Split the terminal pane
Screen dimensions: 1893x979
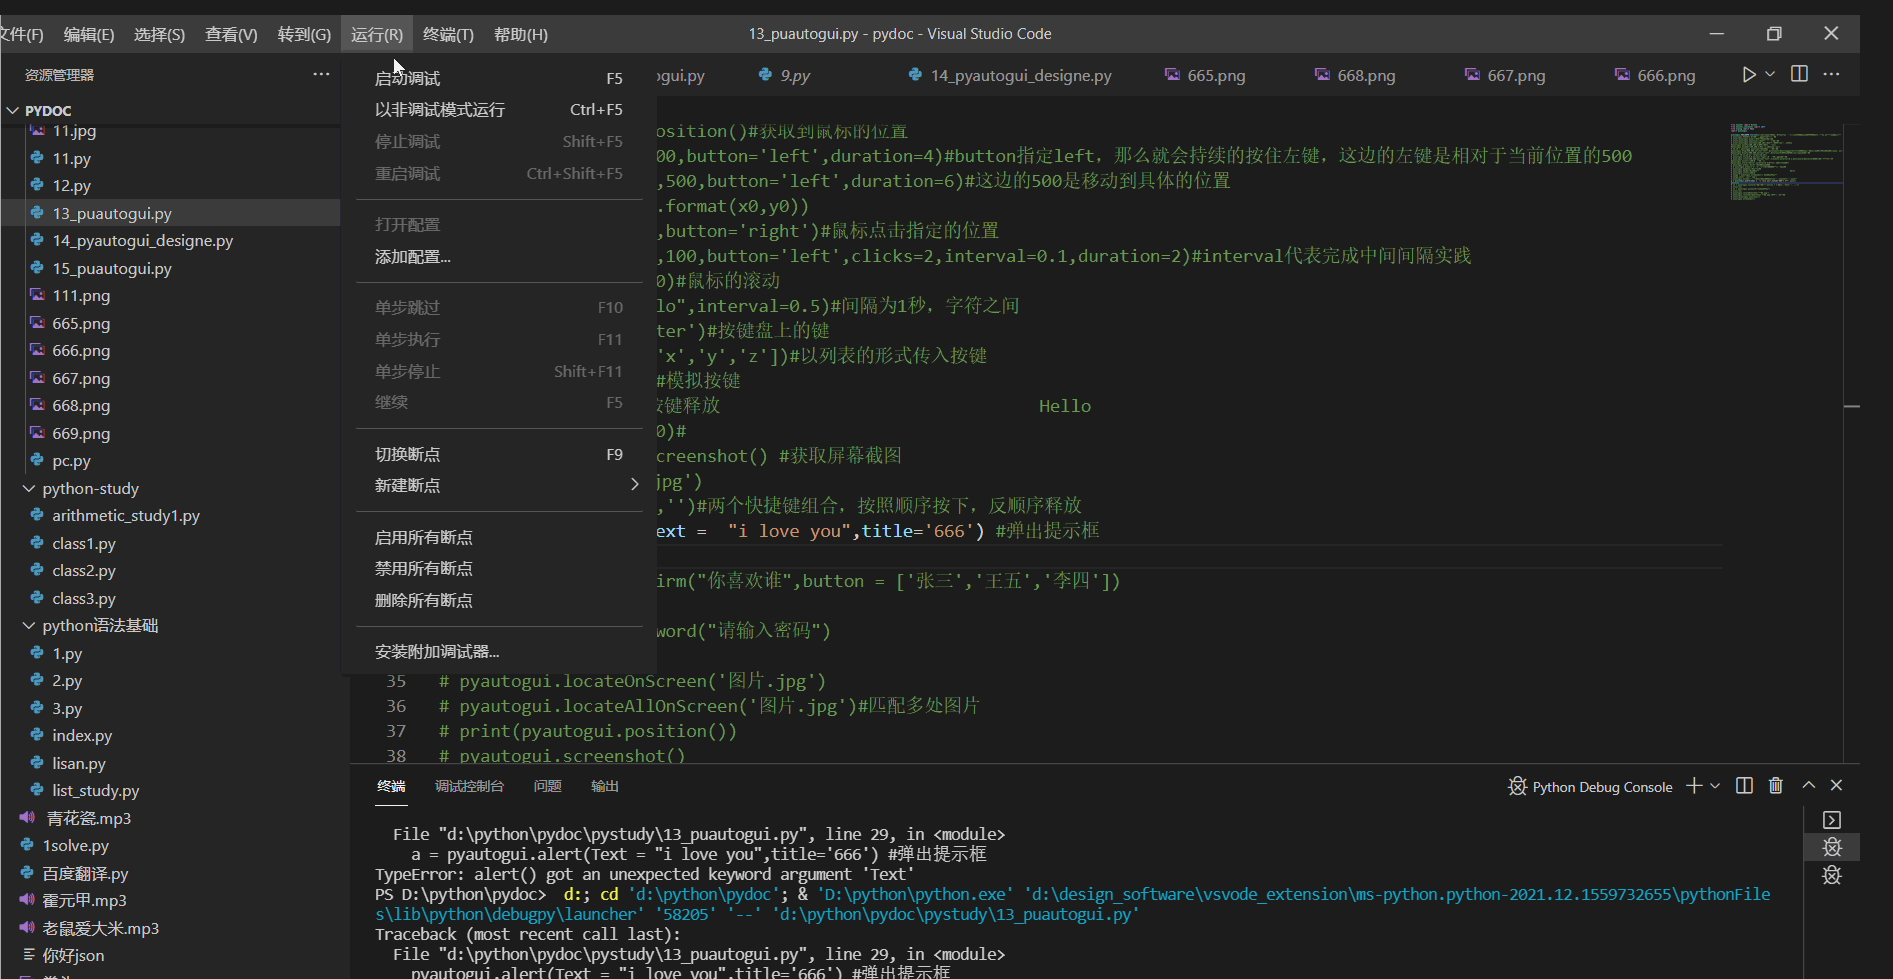click(1744, 786)
